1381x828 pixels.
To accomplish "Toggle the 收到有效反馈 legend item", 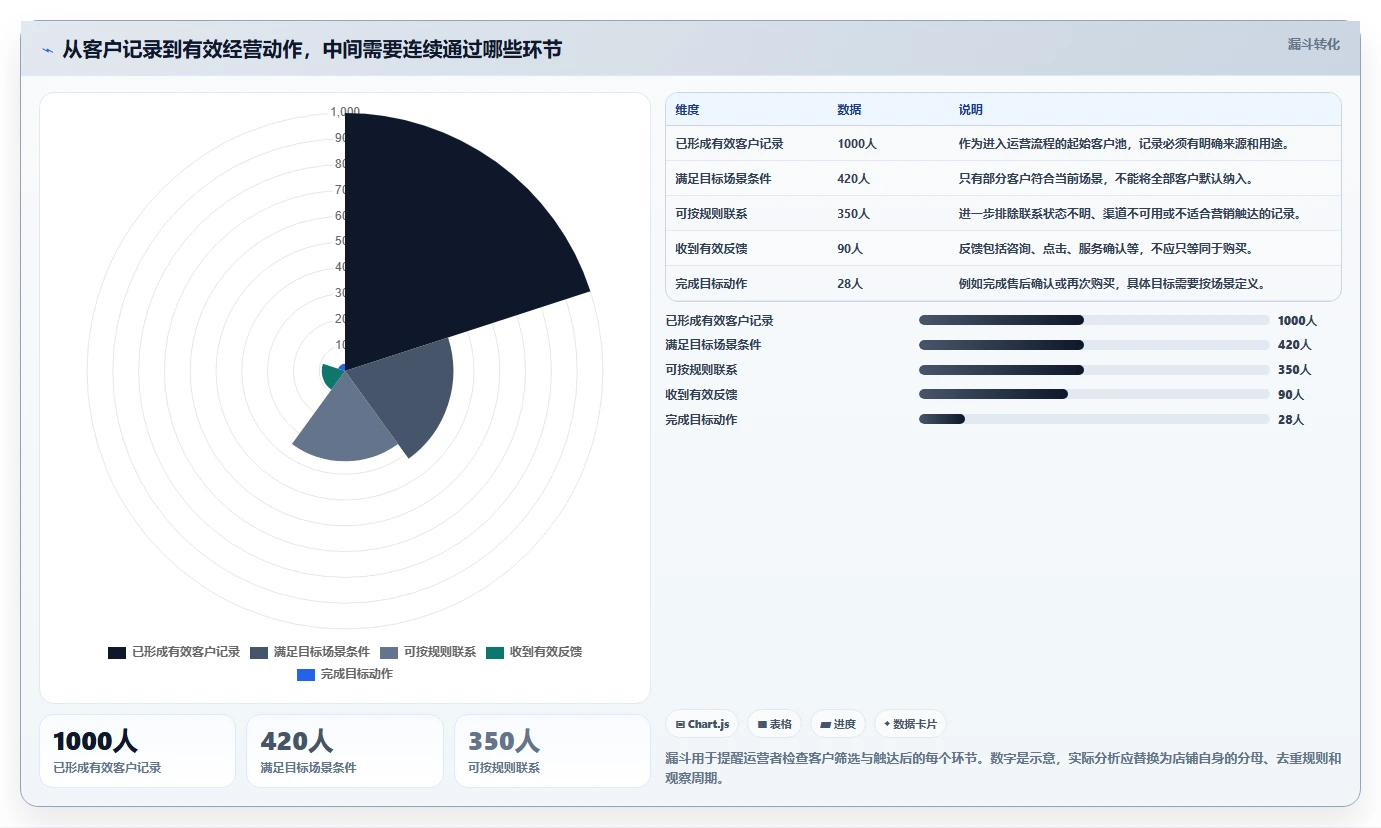I will coord(534,652).
